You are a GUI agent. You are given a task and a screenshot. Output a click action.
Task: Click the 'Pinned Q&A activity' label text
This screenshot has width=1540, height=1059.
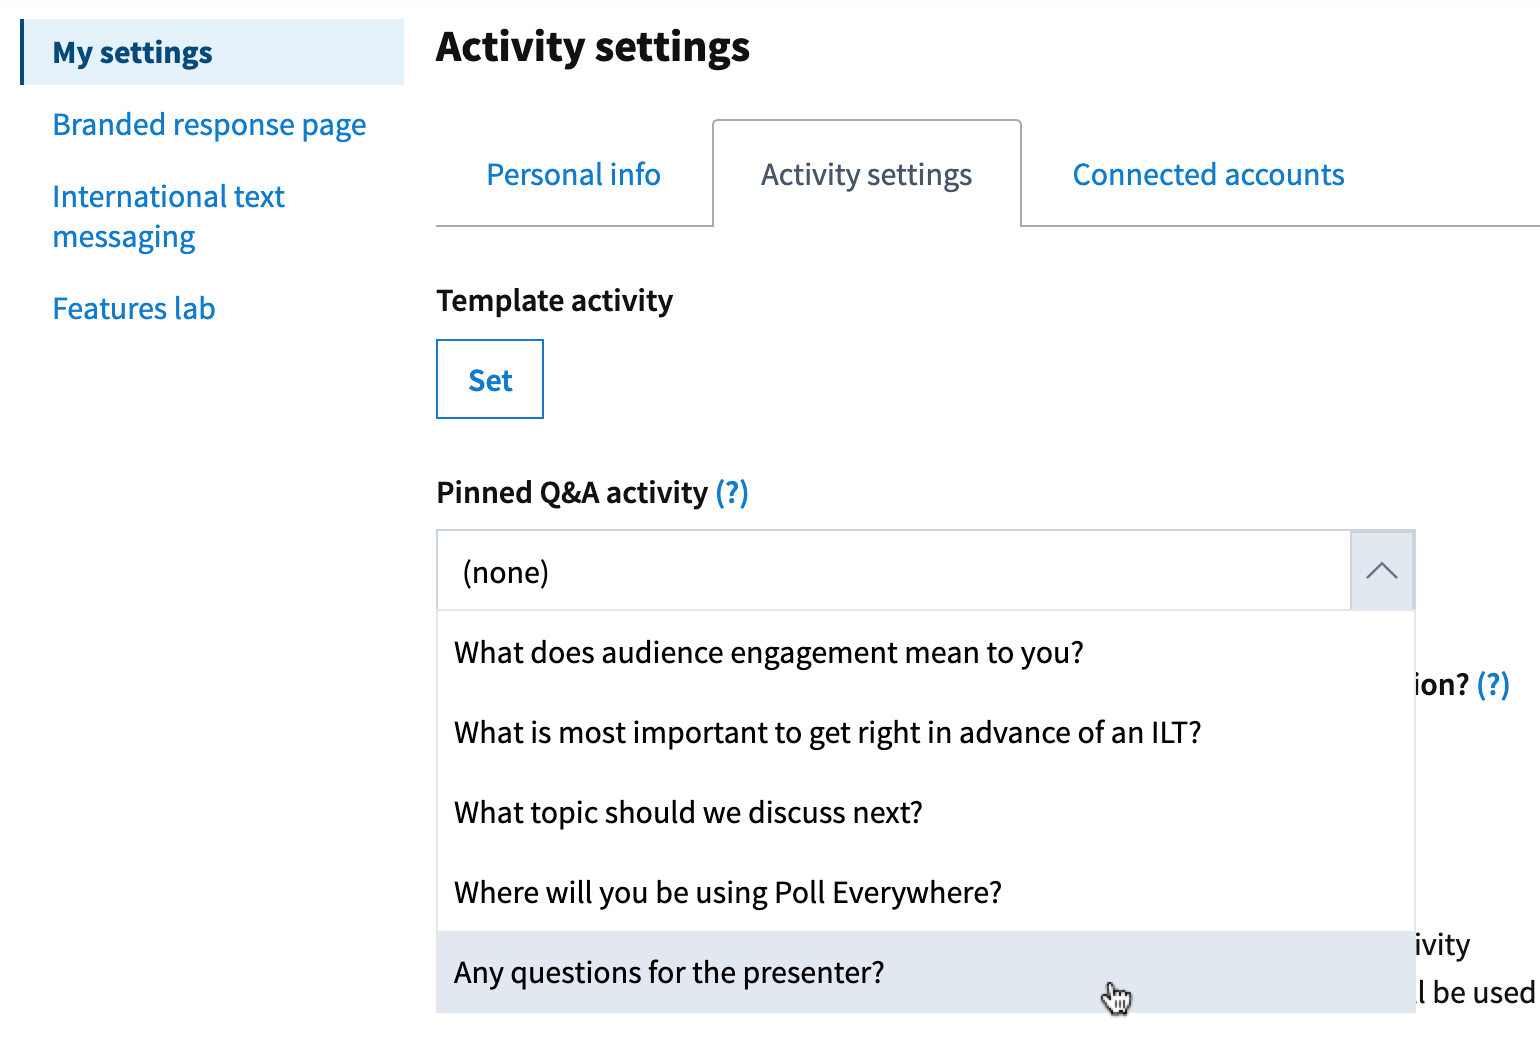tap(572, 493)
